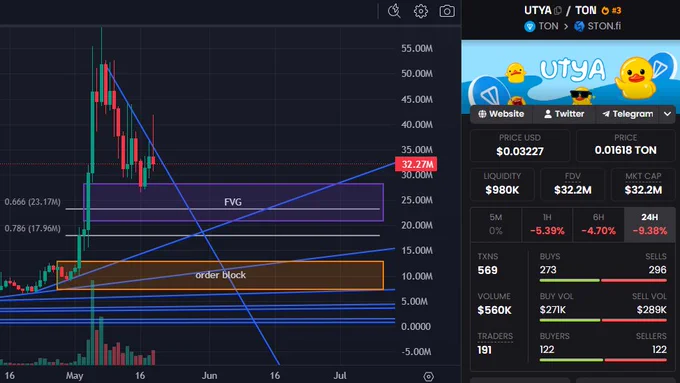680x383 pixels.
Task: Click the buys/sells ratio bar
Action: click(x=603, y=281)
